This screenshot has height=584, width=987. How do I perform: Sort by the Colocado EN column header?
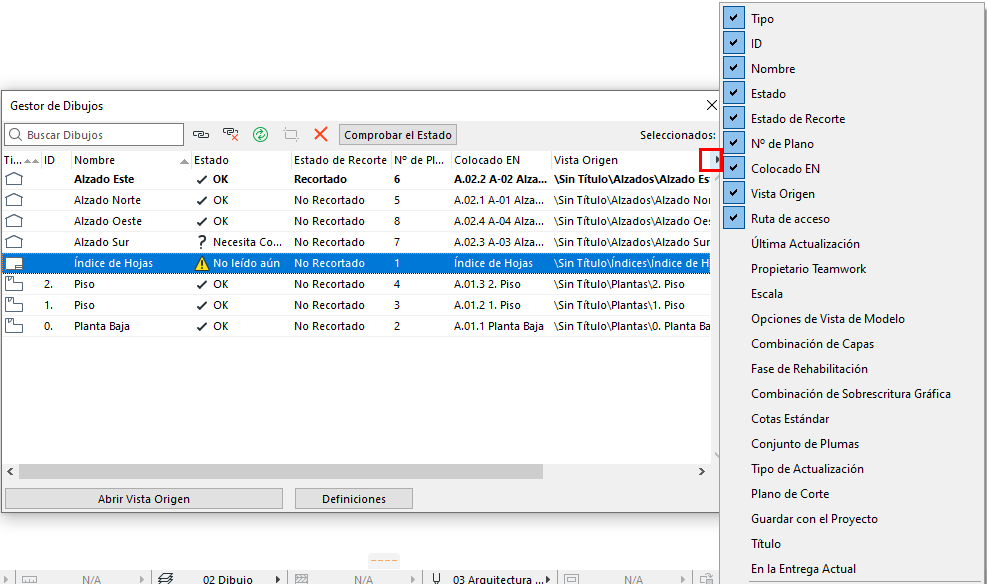tap(502, 160)
